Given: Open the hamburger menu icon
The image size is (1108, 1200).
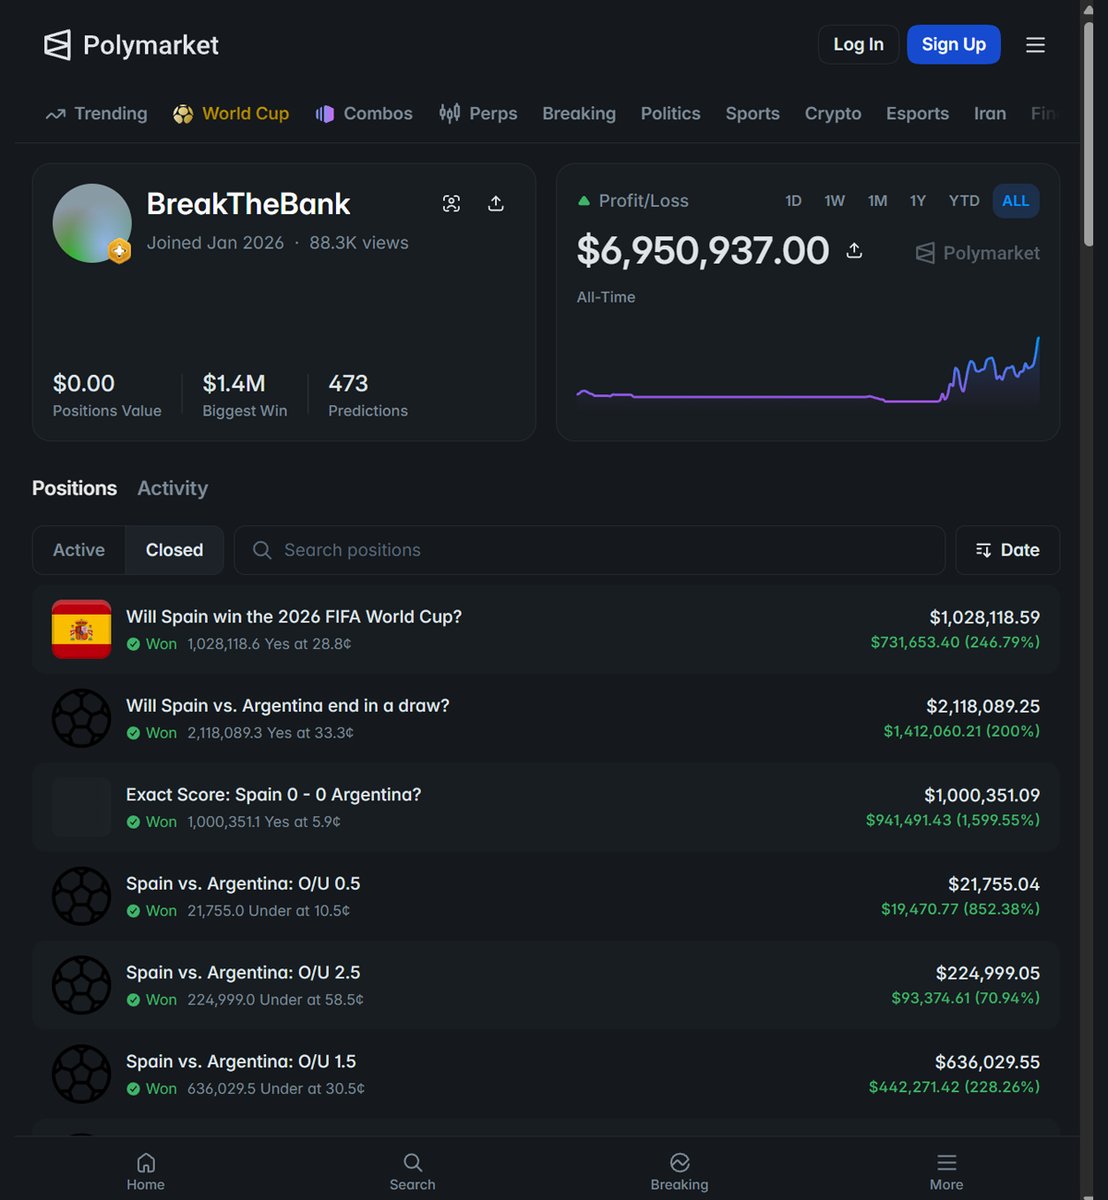Looking at the screenshot, I should pos(1035,45).
